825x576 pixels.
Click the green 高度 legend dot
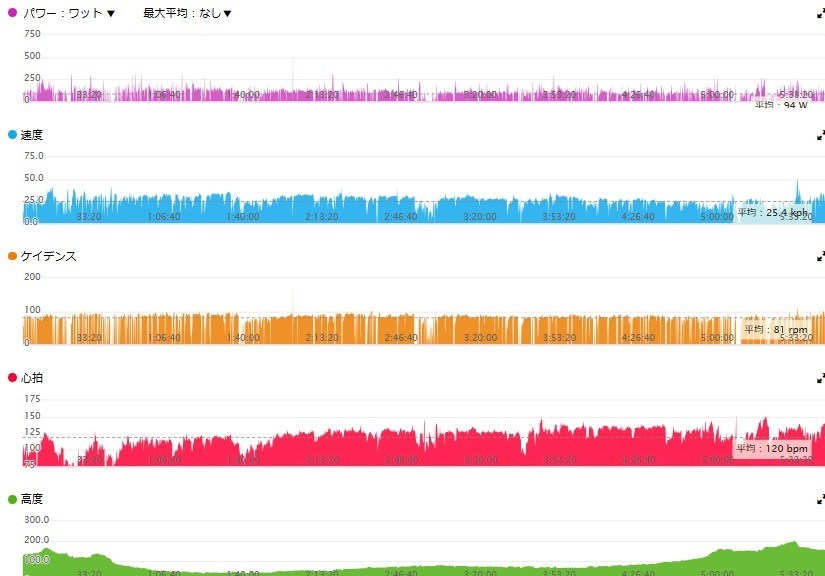click(13, 499)
